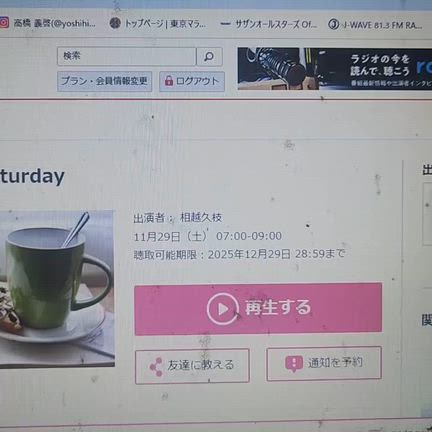Reserve a notification with 通知を予約
This screenshot has width=432, height=432.
tap(324, 364)
